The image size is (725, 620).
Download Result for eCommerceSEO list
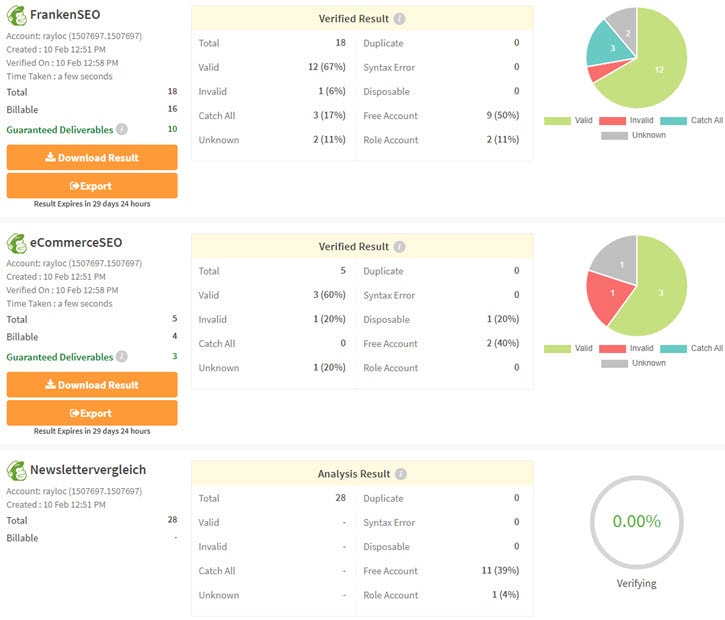pos(92,385)
